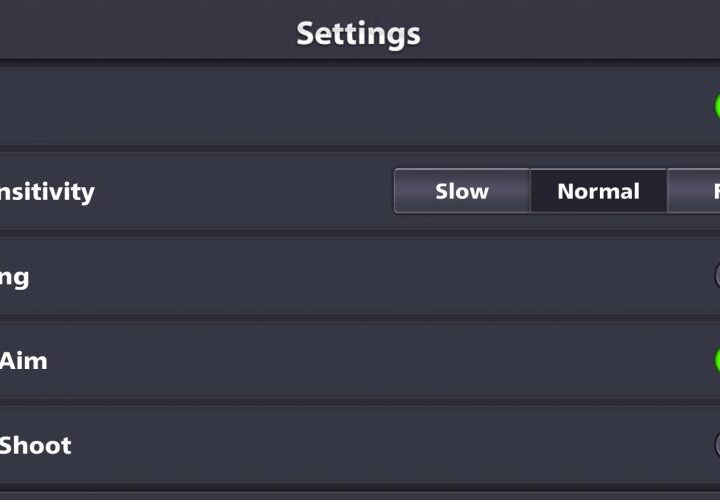
Task: Click the Sensitivity label text
Action: click(x=46, y=191)
